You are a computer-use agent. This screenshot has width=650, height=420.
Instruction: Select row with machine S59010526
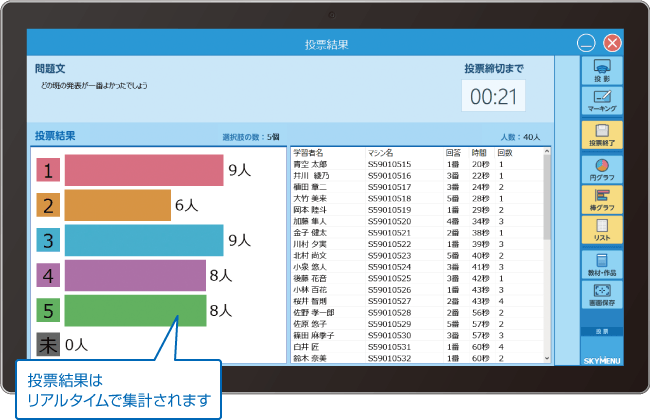point(417,290)
